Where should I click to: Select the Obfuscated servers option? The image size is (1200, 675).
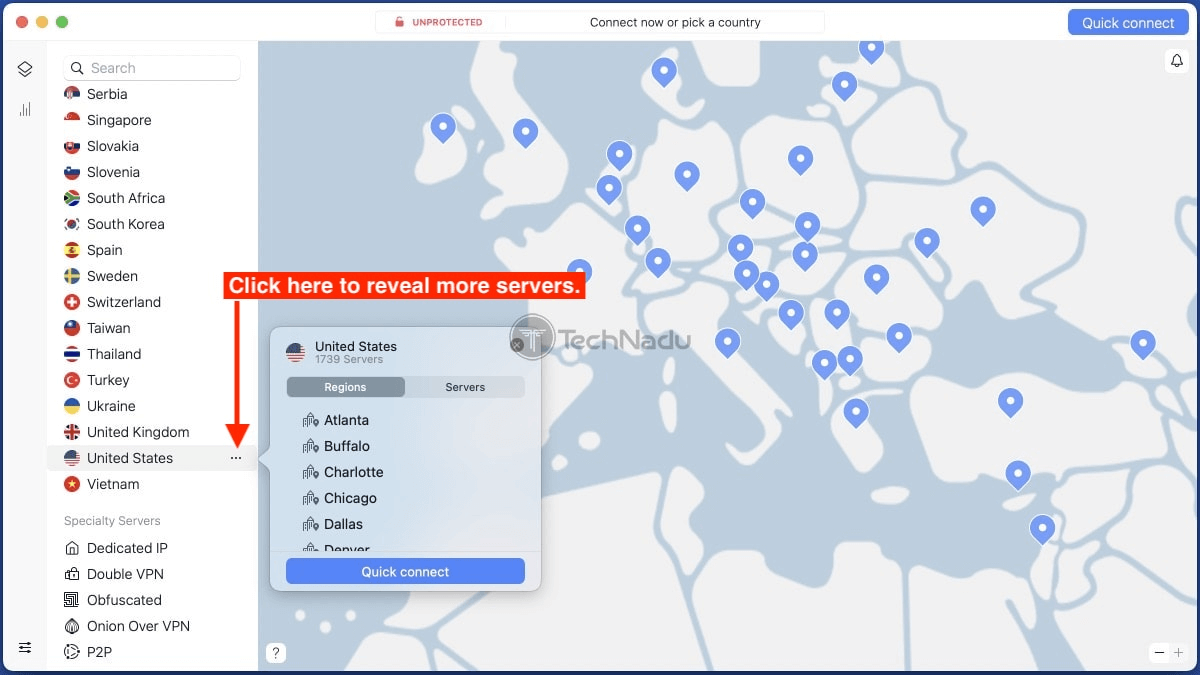click(x=125, y=600)
